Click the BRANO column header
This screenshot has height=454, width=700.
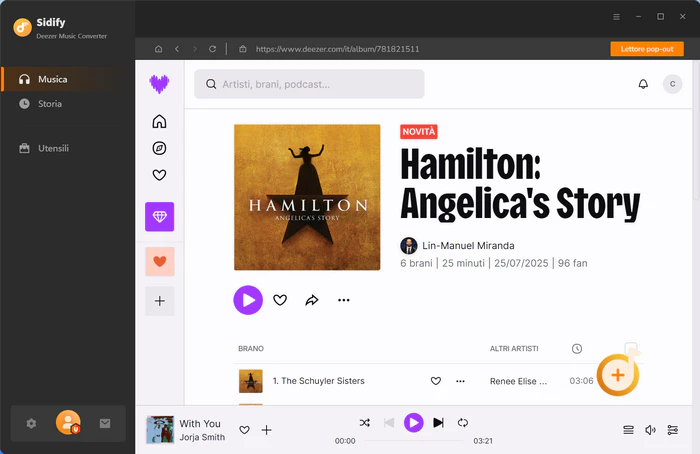coord(251,349)
